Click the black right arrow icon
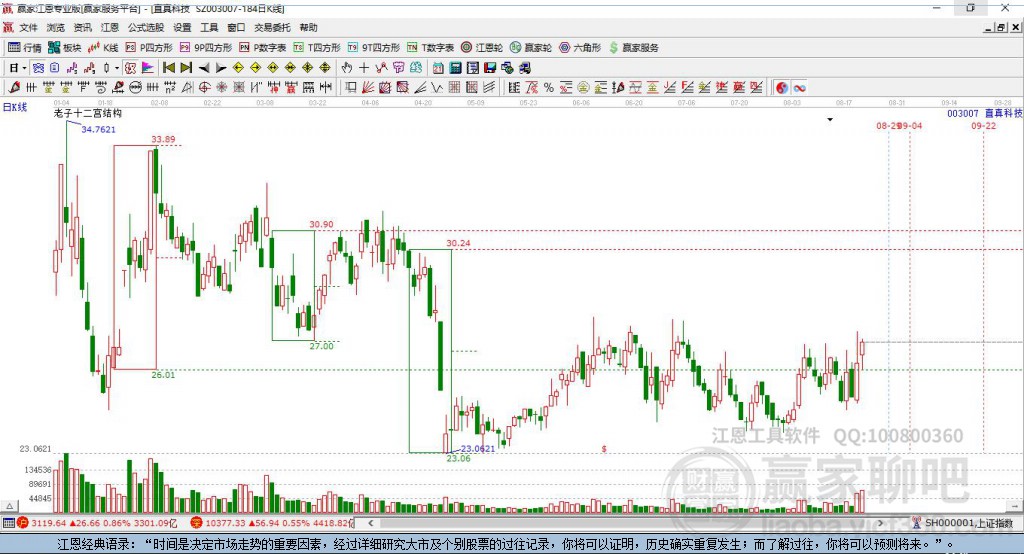1024x554 pixels. point(221,68)
